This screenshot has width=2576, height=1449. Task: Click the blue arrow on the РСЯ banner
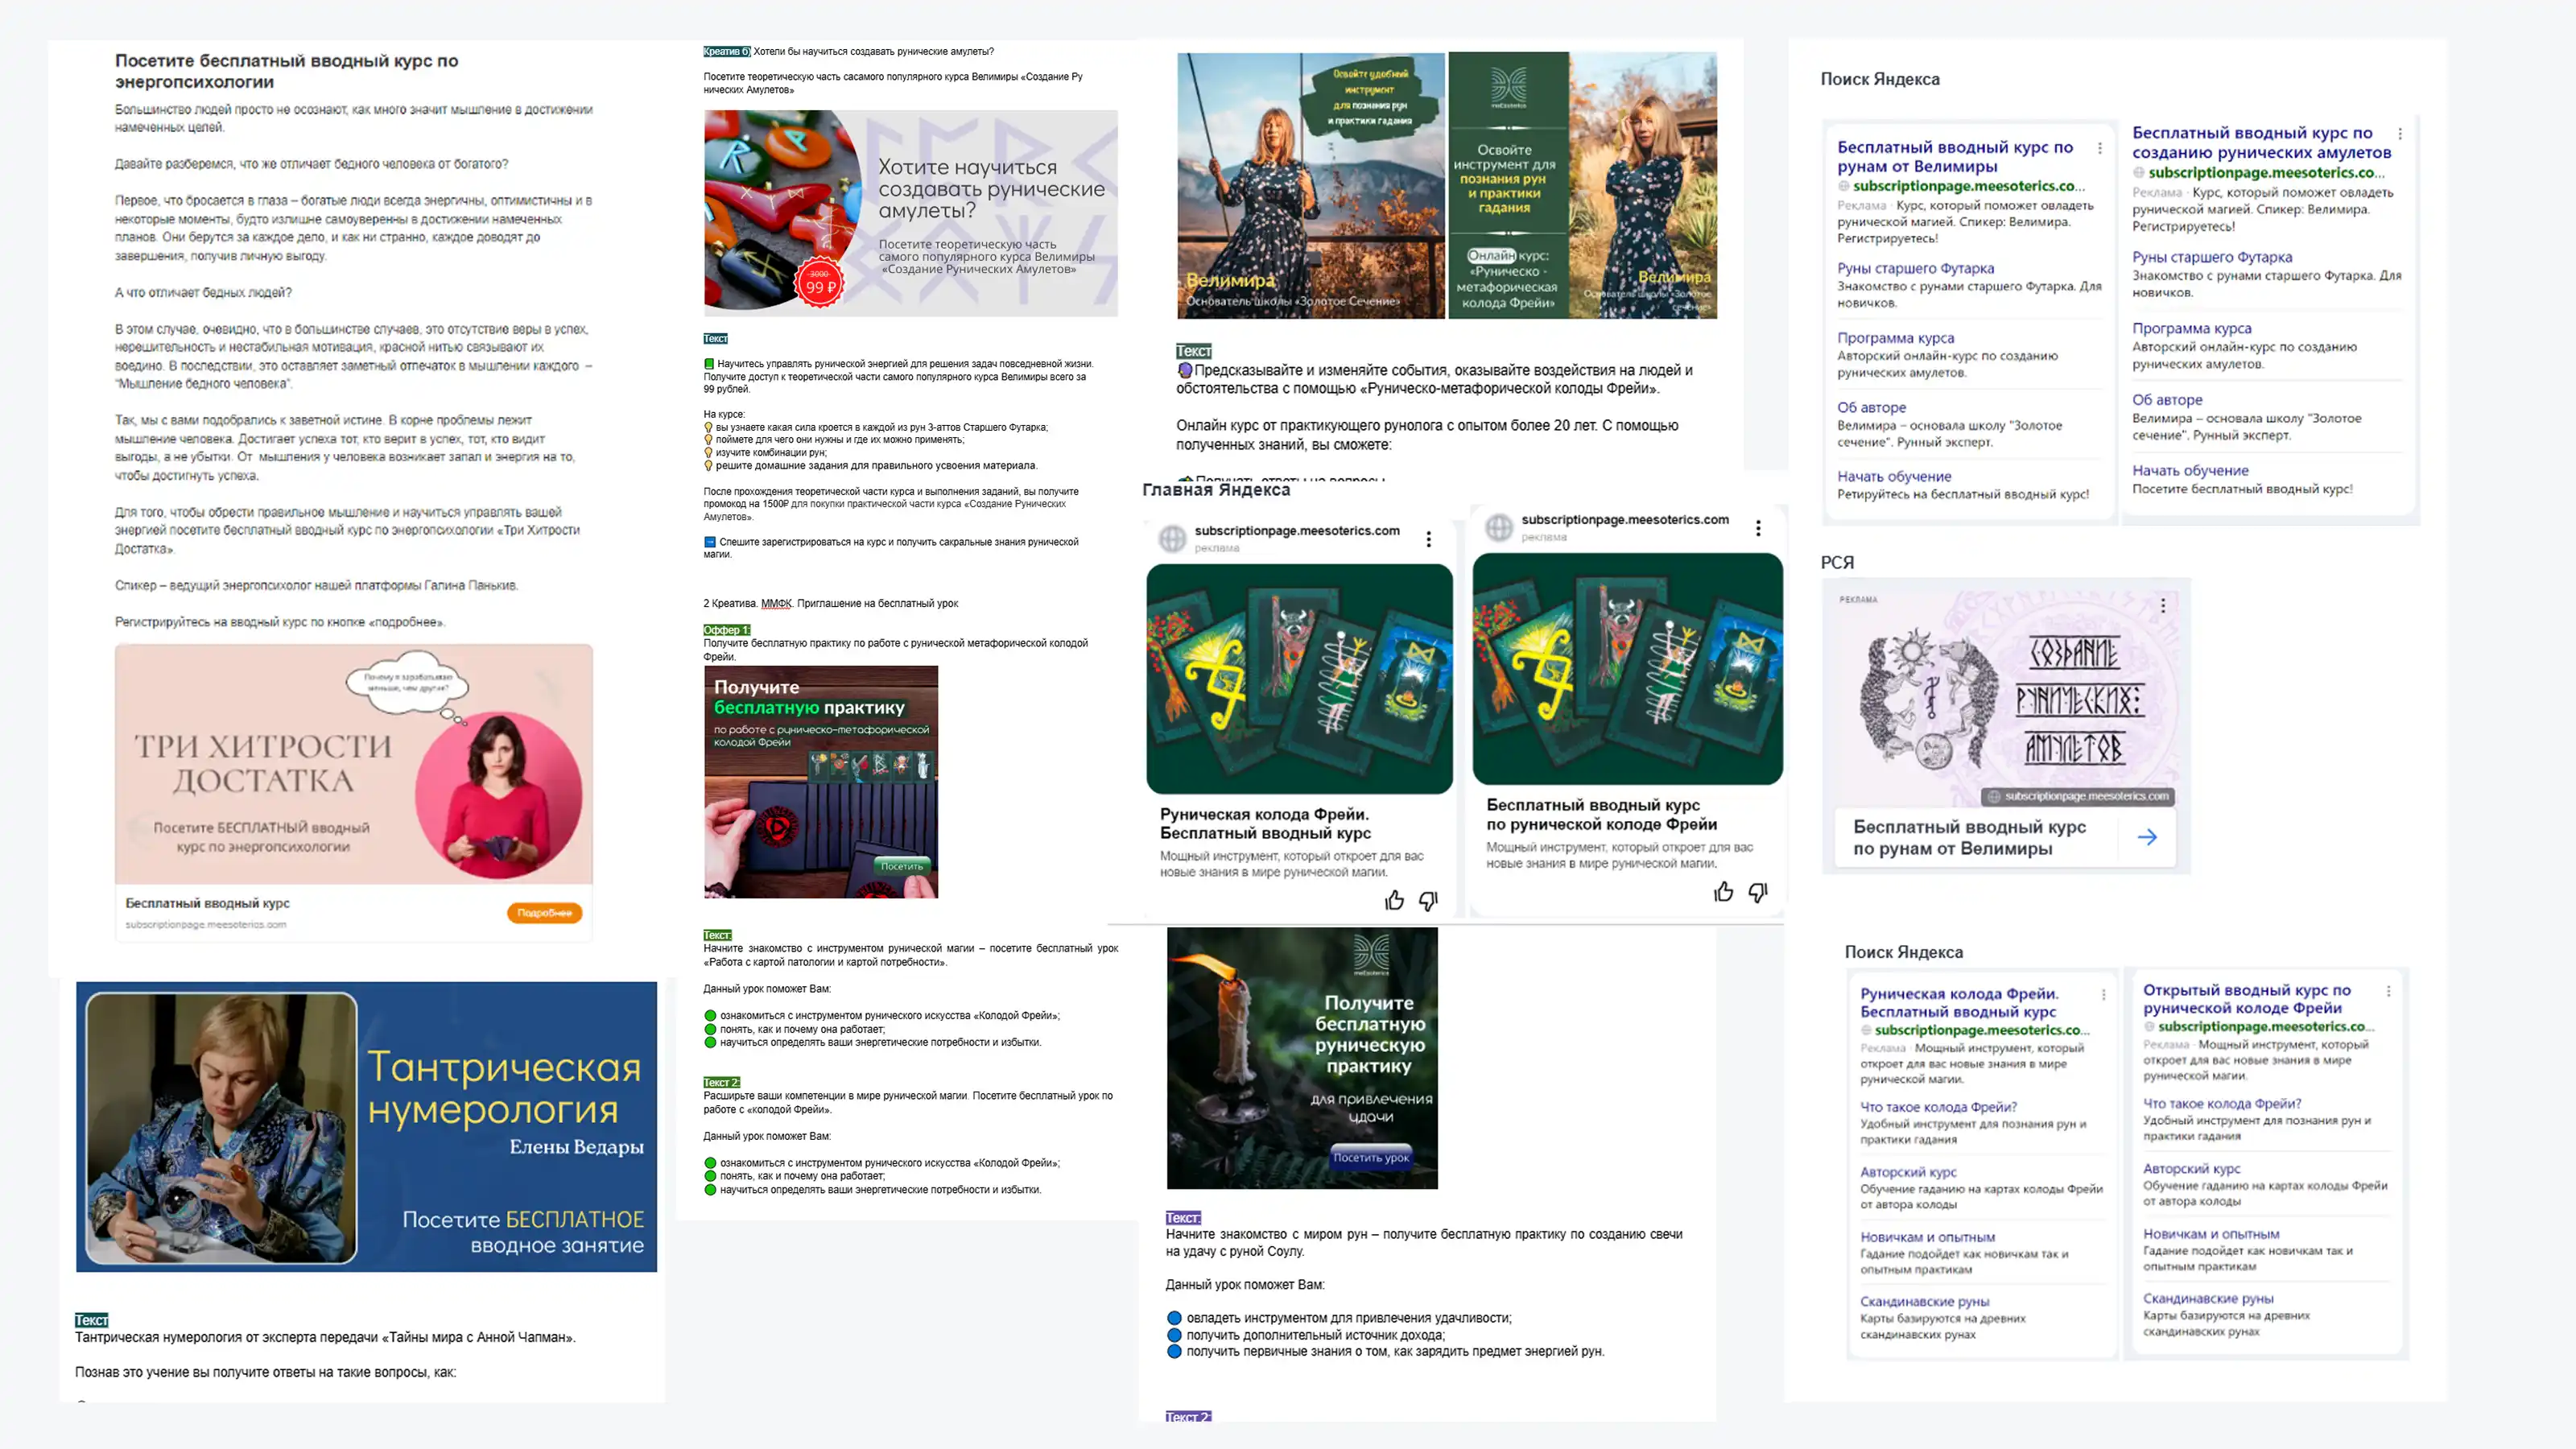point(2147,838)
